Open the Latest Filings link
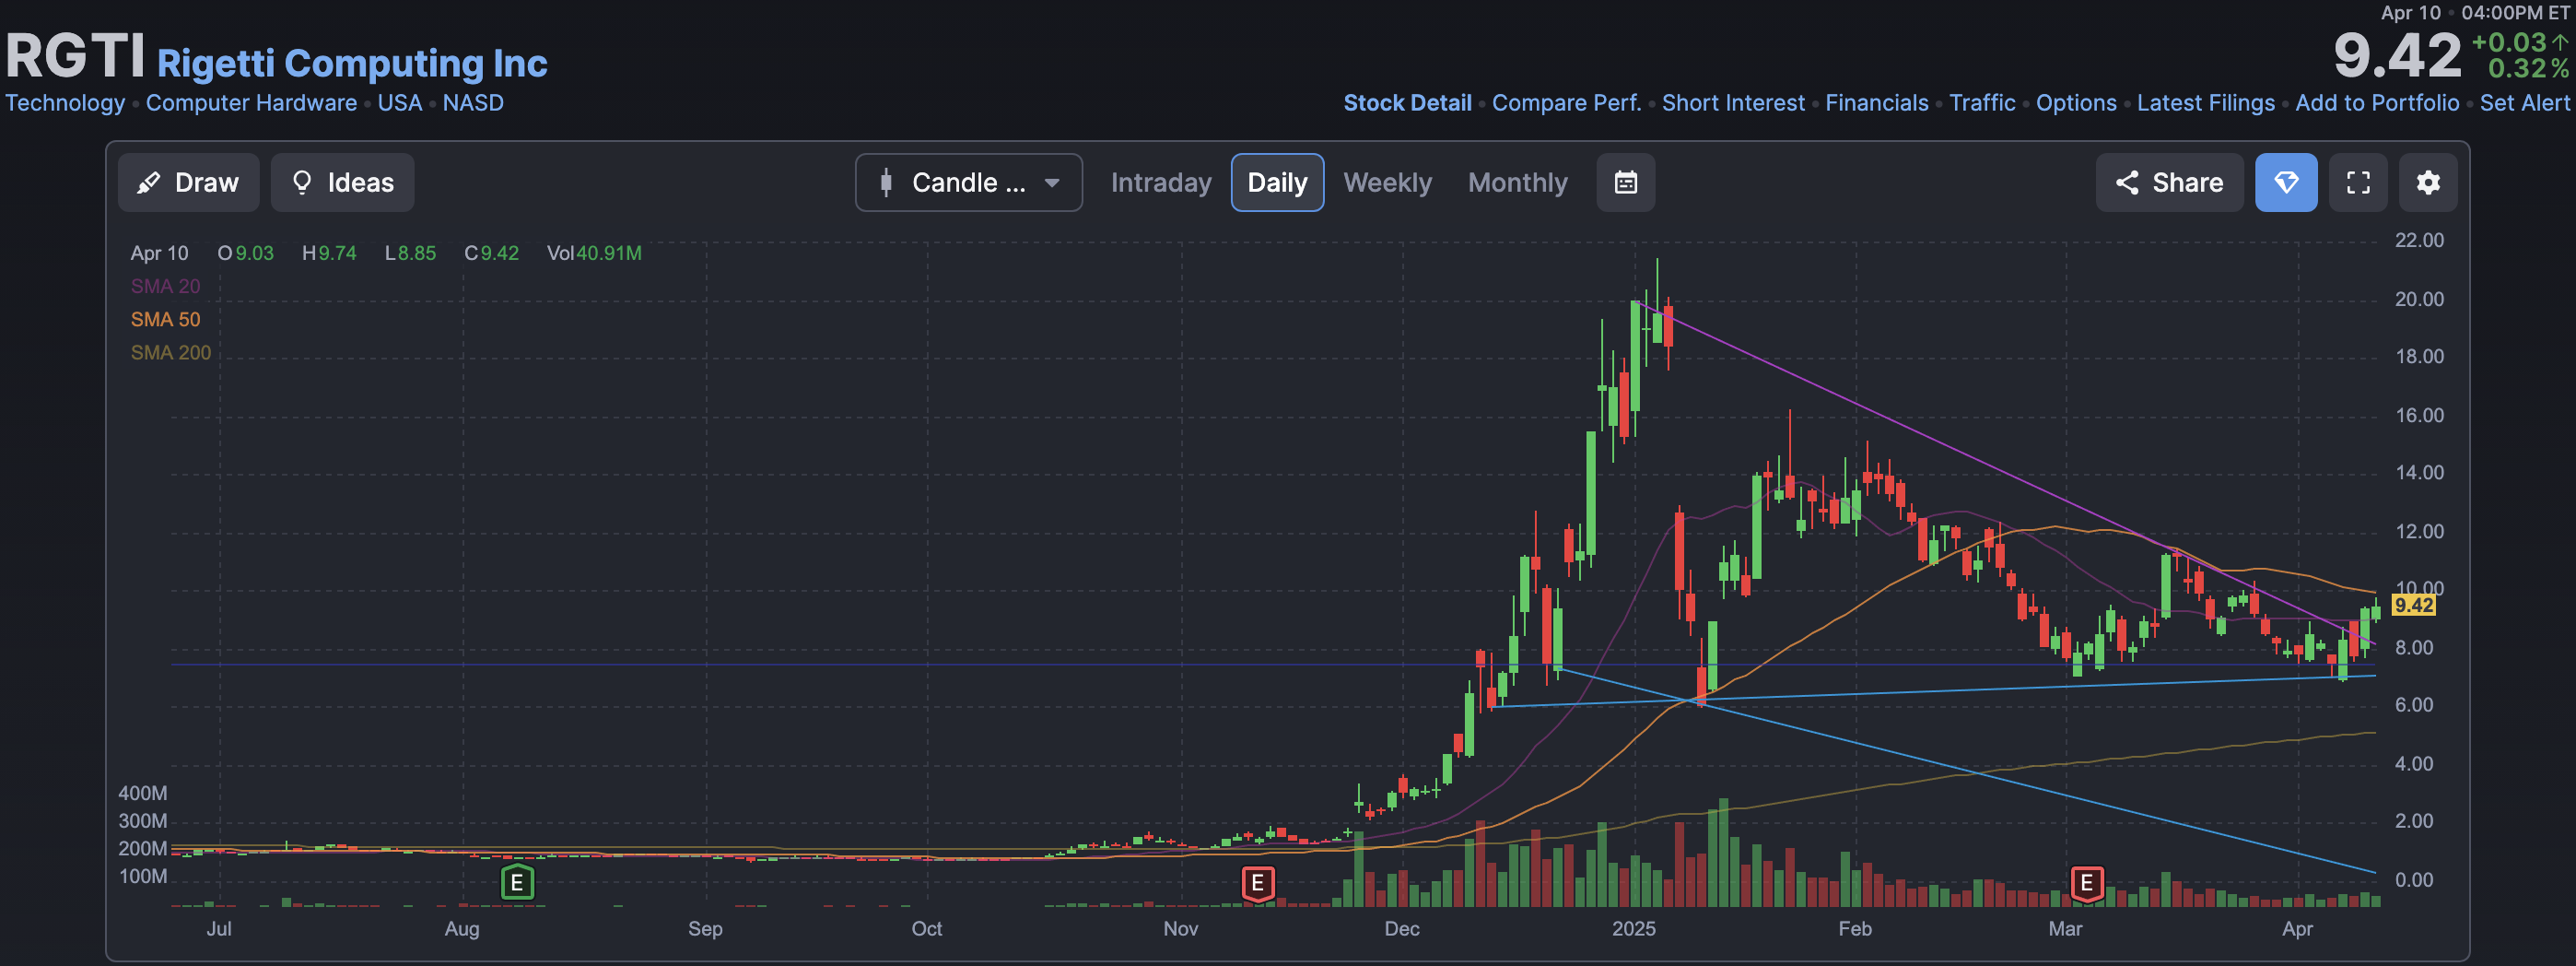 pos(2205,103)
